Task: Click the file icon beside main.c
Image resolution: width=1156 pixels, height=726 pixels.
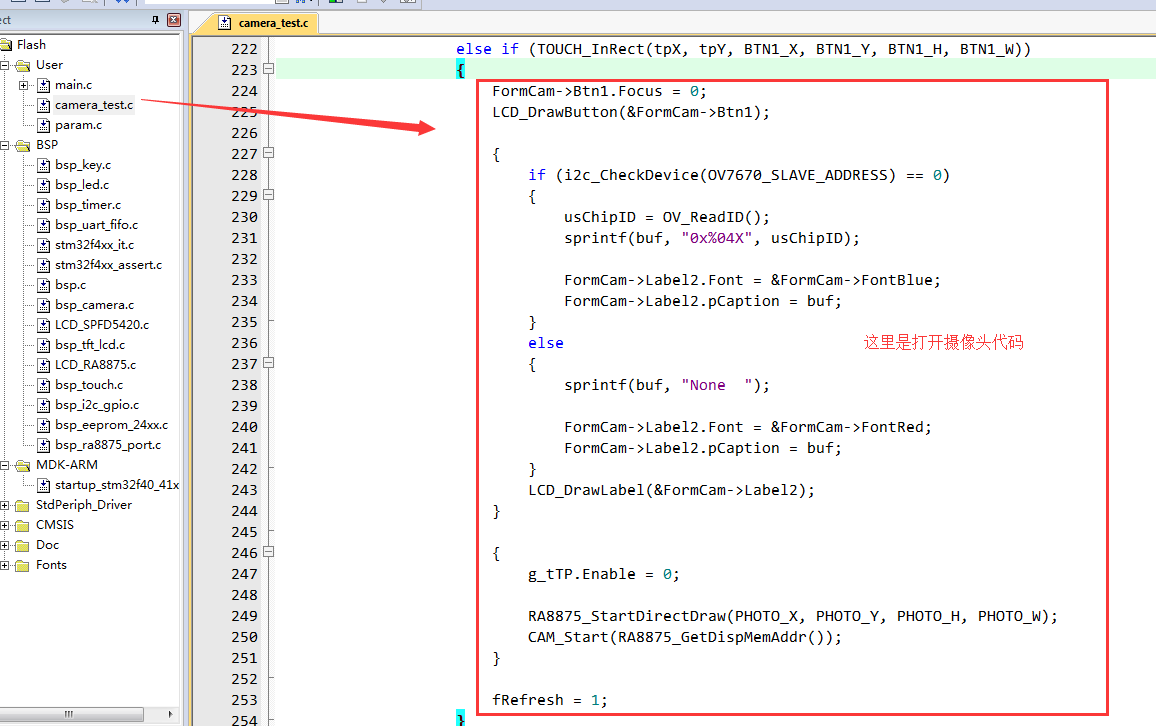Action: [x=43, y=85]
